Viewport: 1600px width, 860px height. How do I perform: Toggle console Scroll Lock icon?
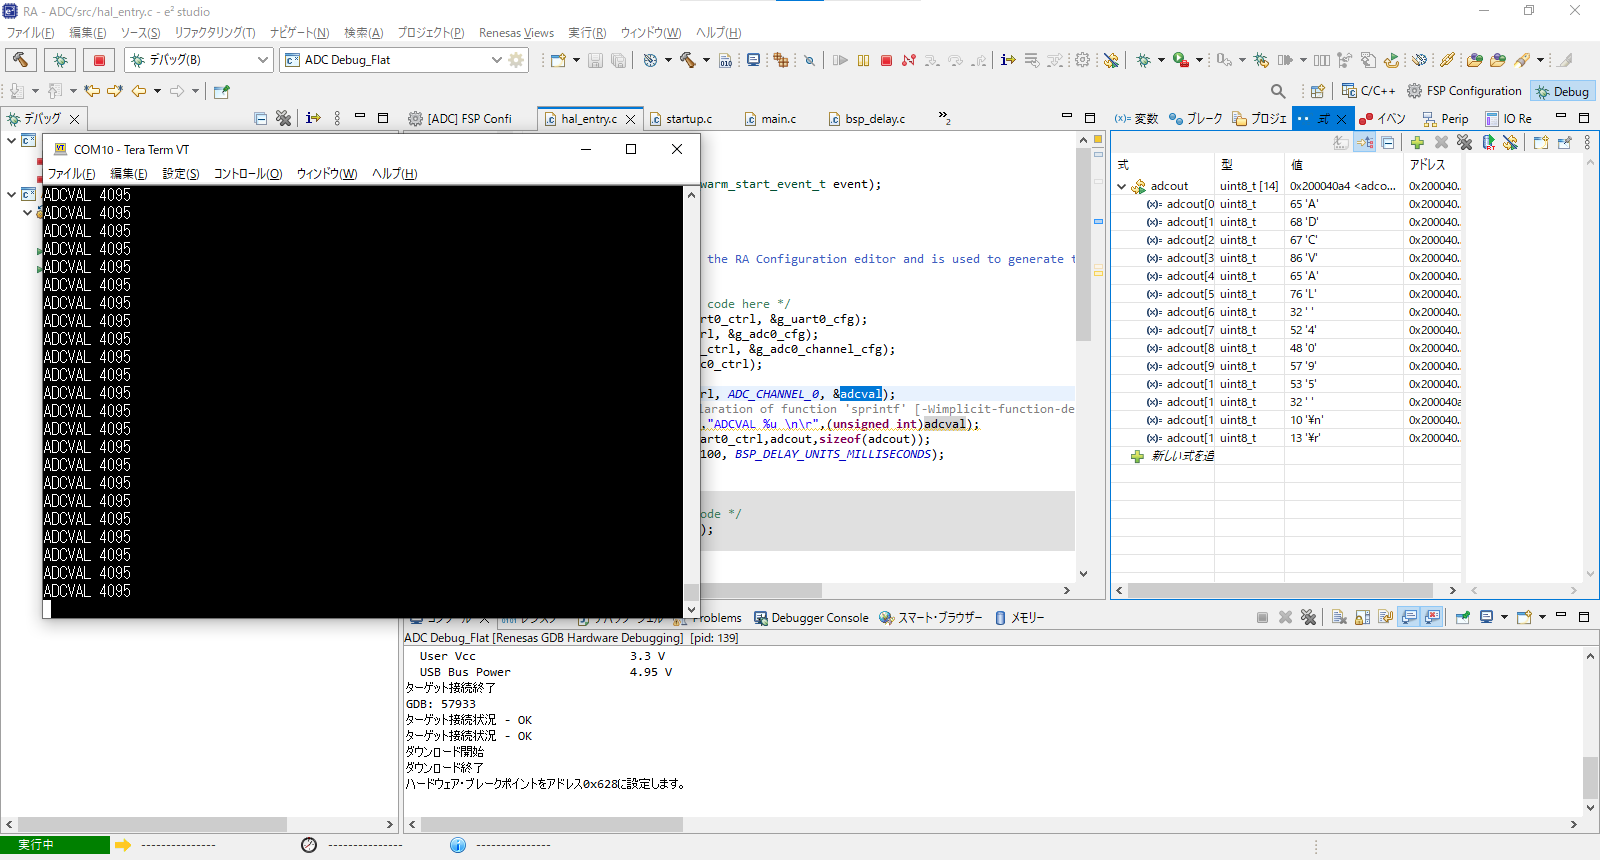click(1362, 617)
